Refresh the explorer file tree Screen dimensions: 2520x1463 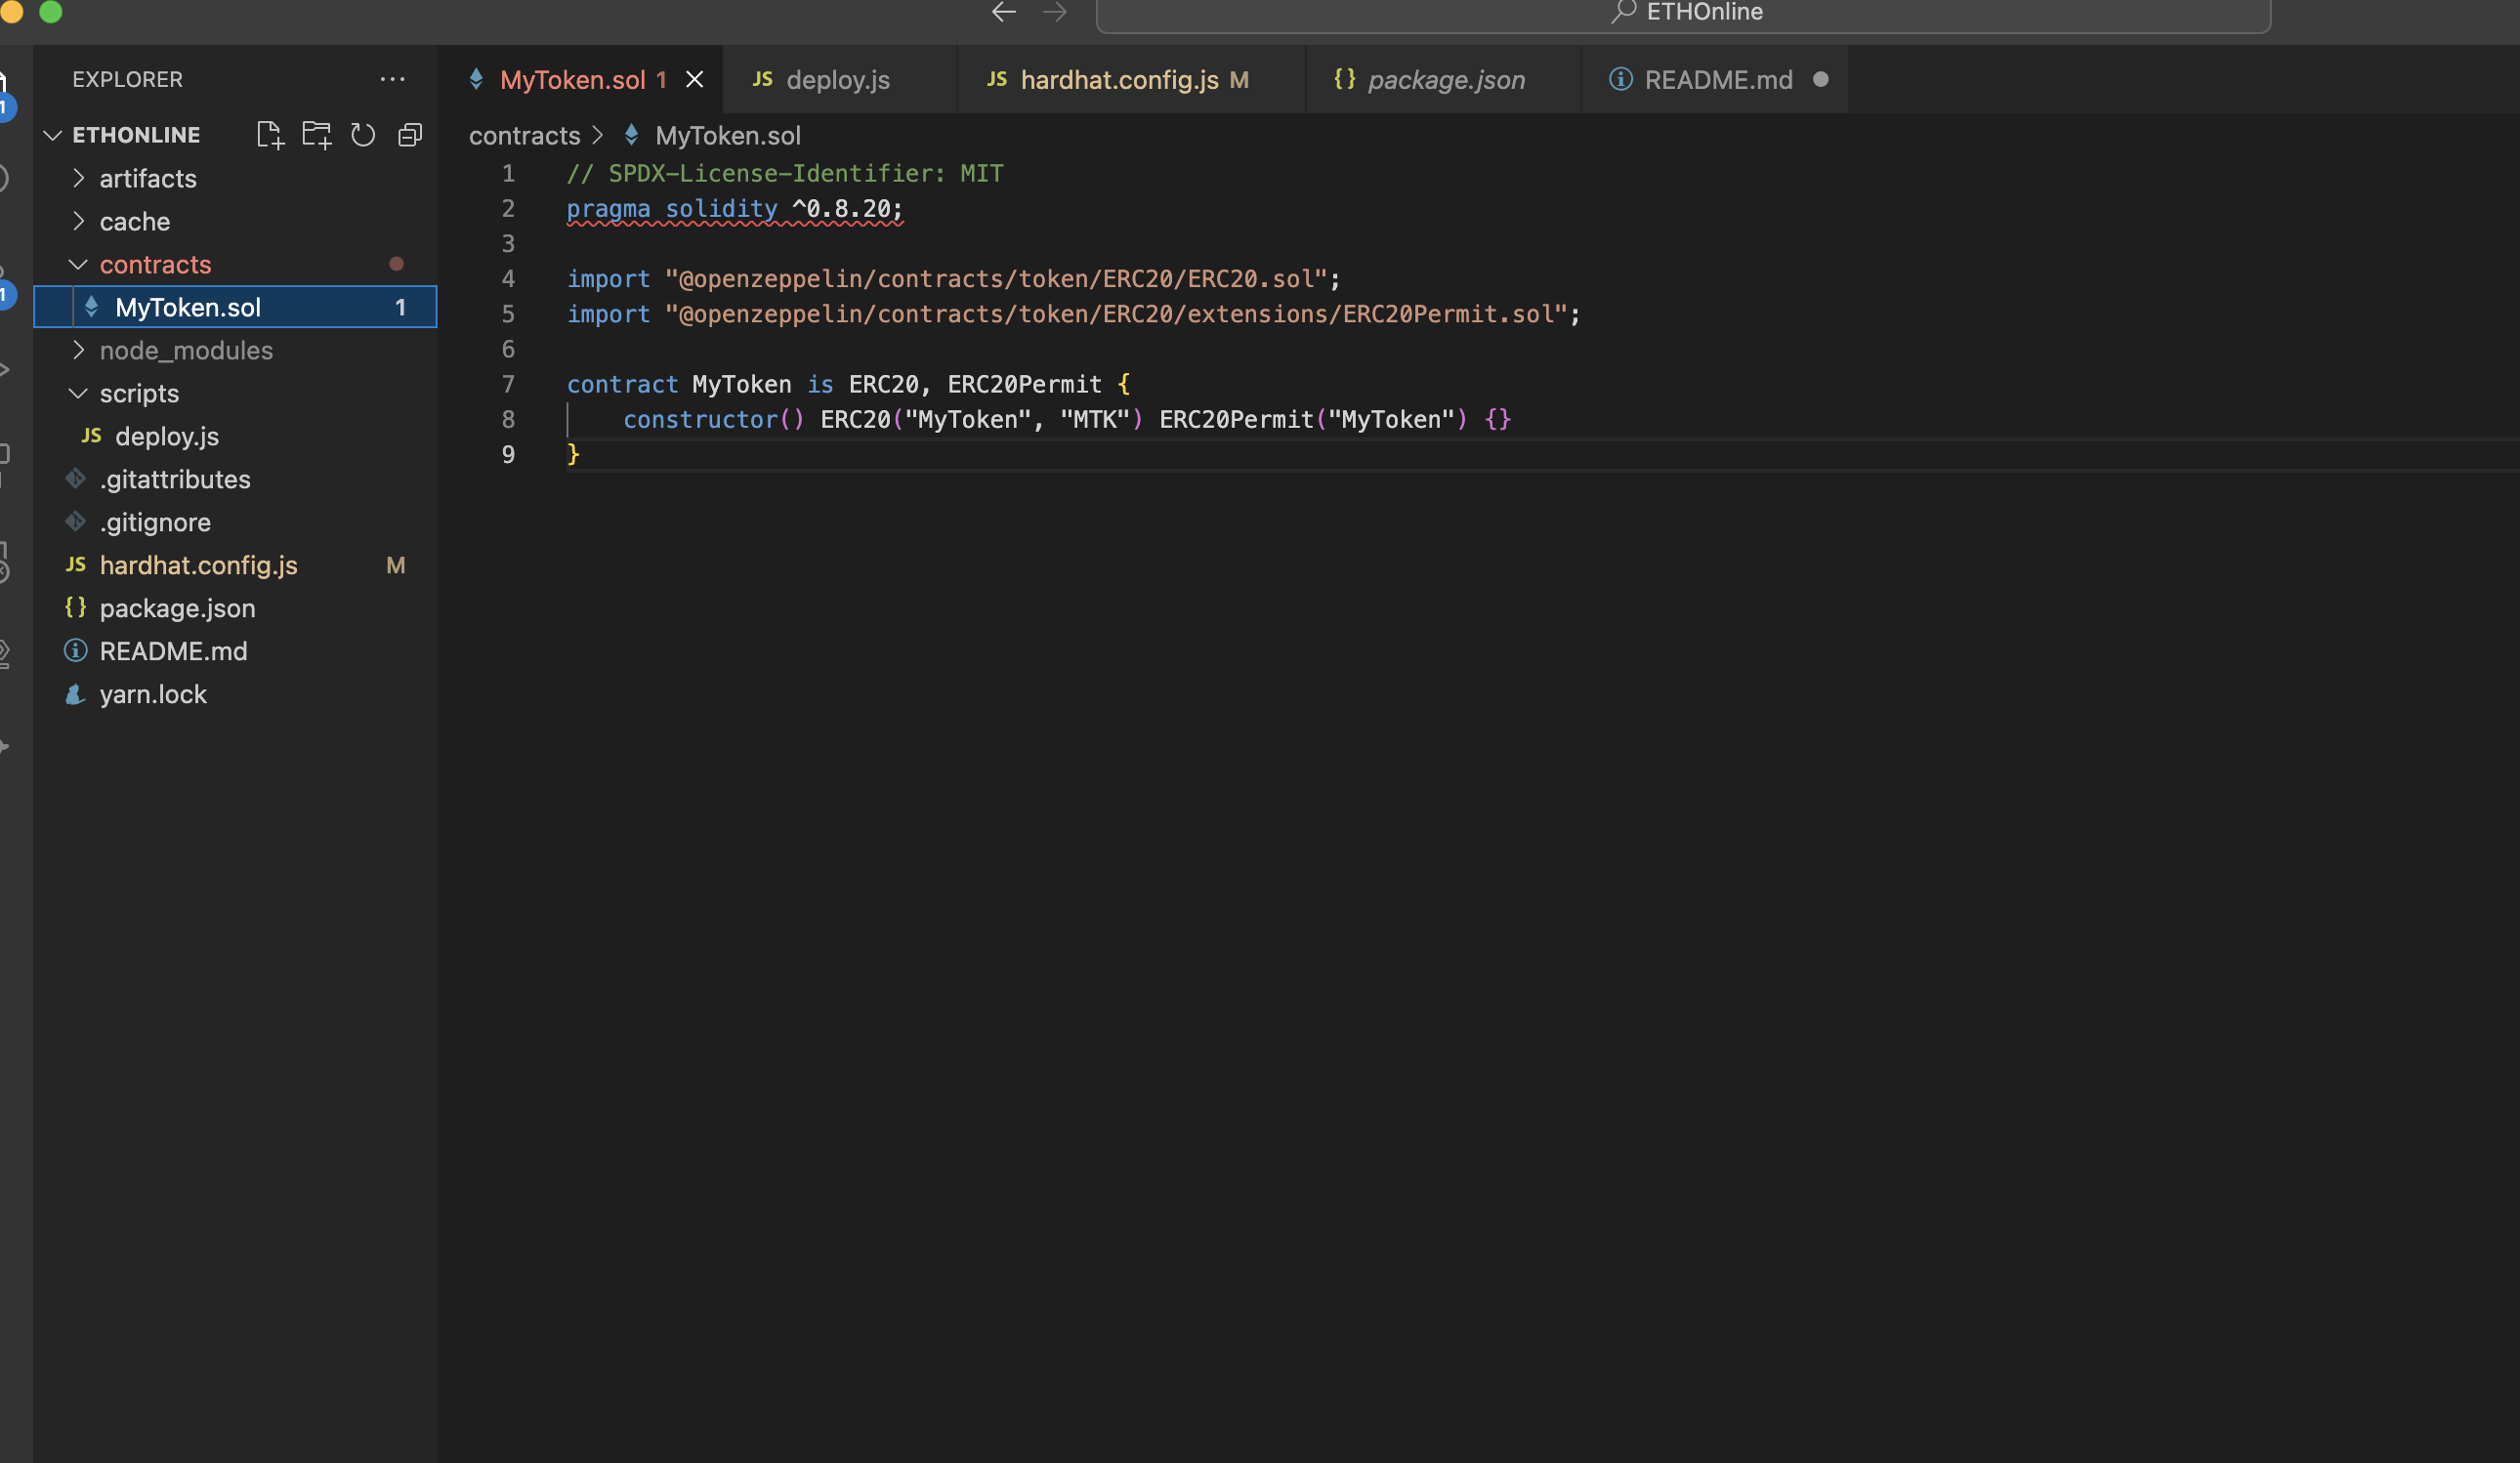pos(363,135)
